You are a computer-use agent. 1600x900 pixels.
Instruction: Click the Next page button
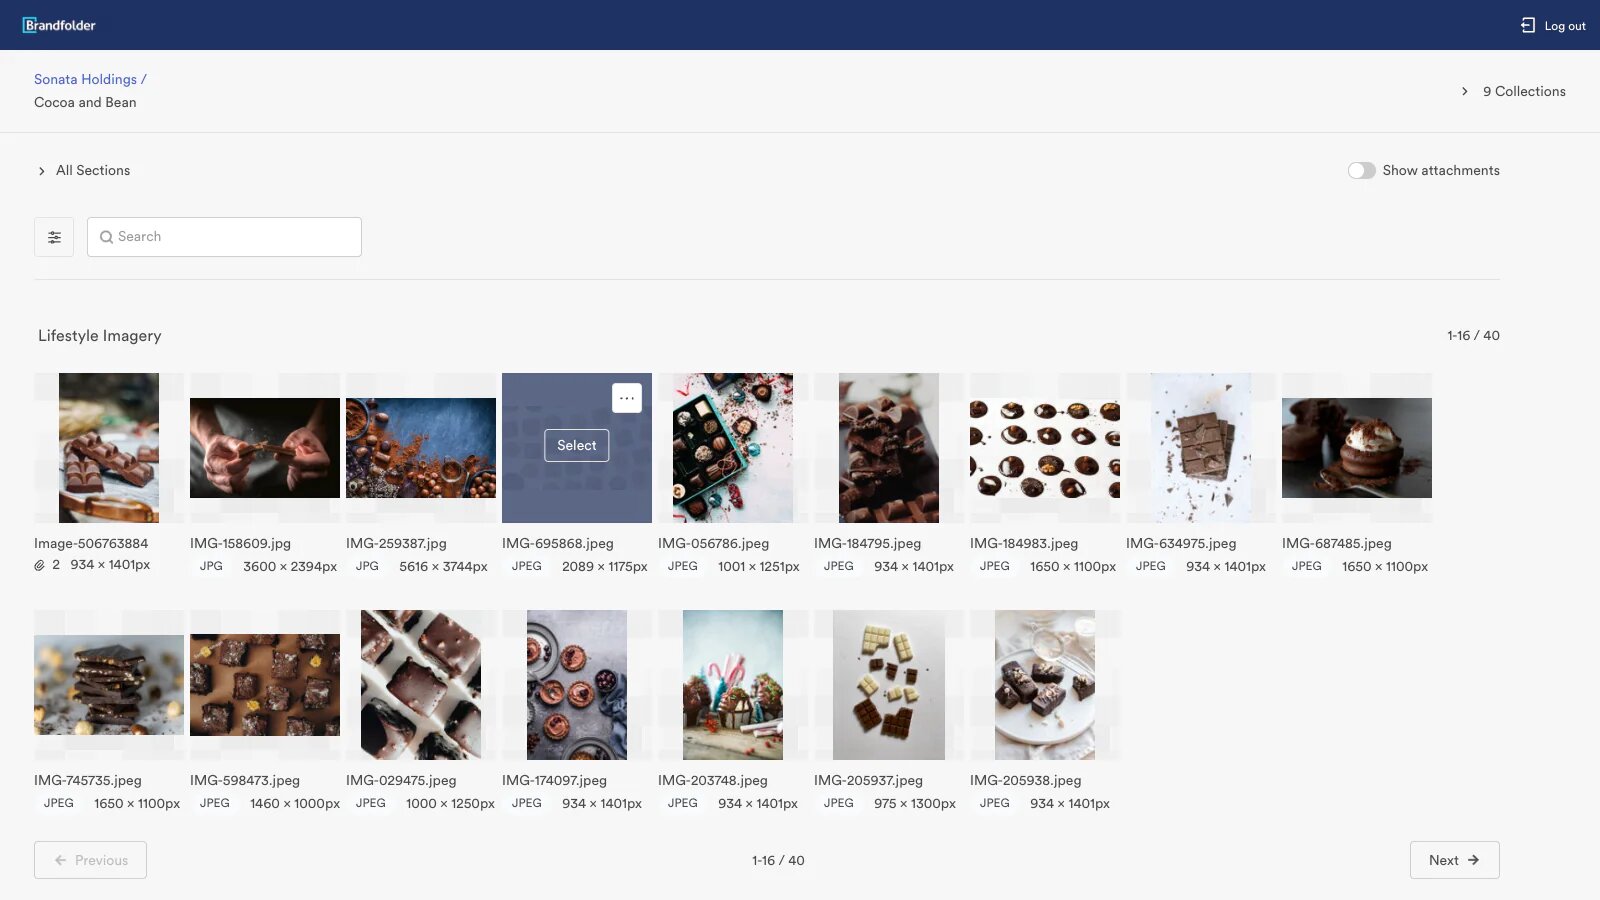1454,860
